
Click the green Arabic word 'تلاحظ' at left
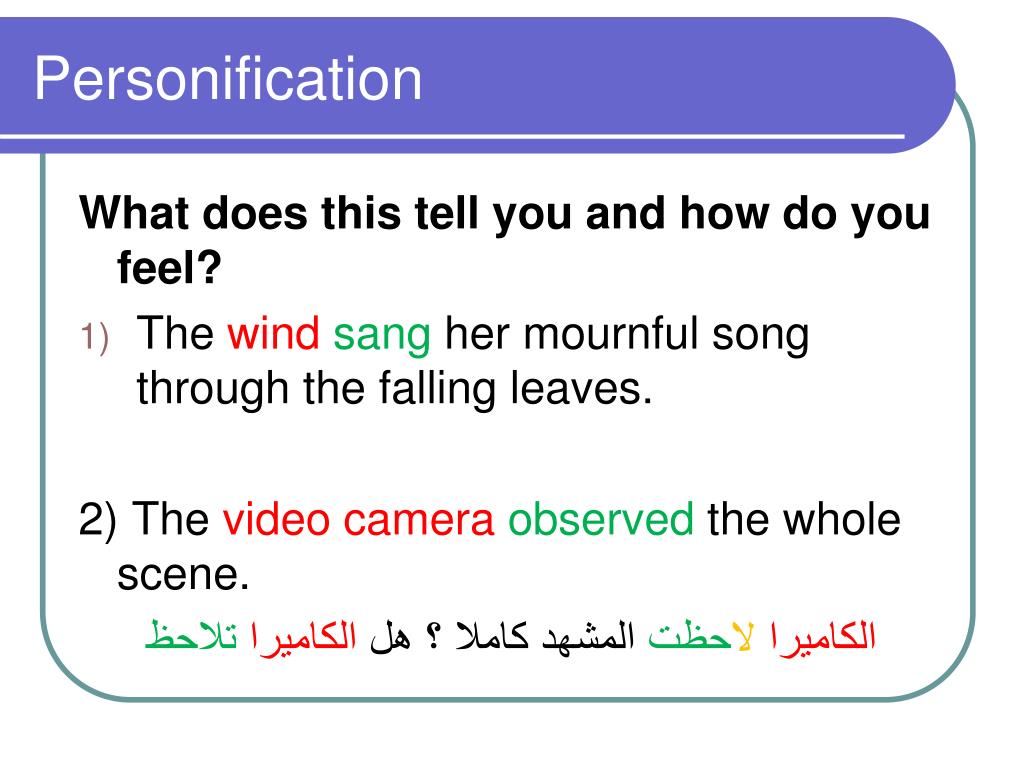coord(191,635)
